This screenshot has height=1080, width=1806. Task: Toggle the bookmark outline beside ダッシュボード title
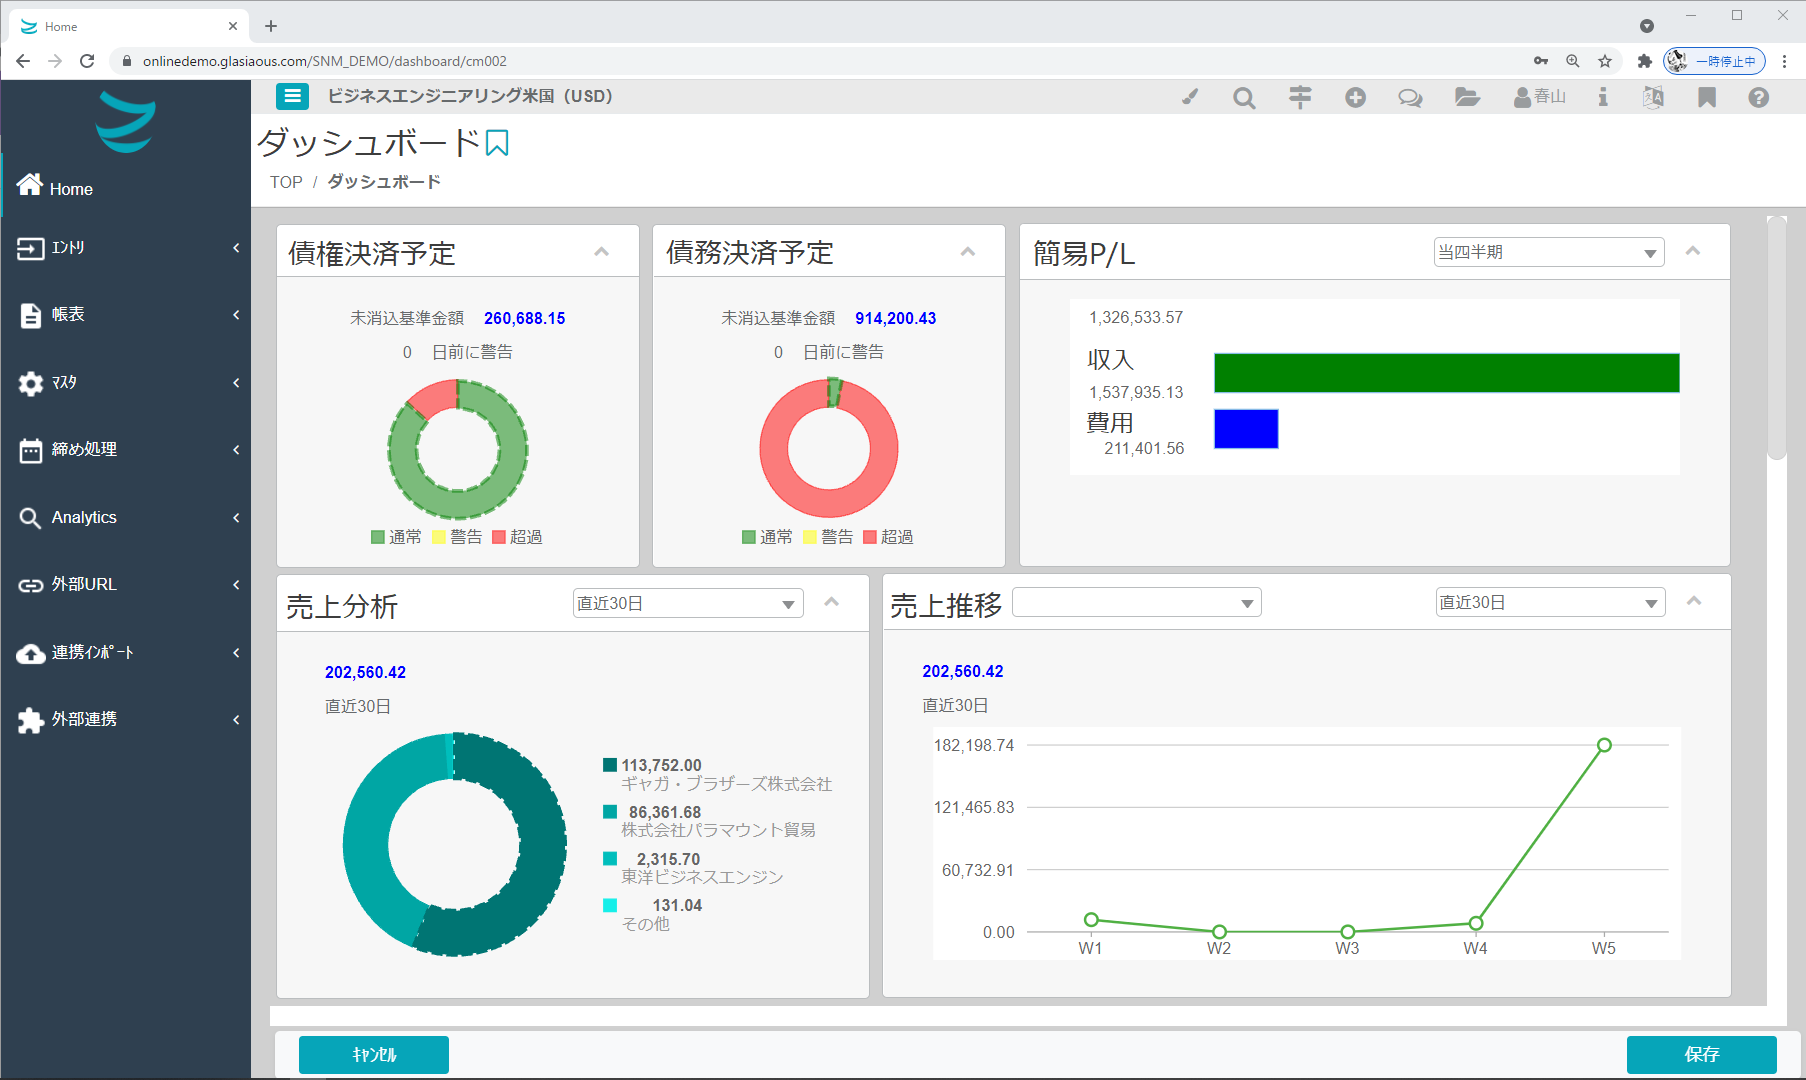click(497, 144)
